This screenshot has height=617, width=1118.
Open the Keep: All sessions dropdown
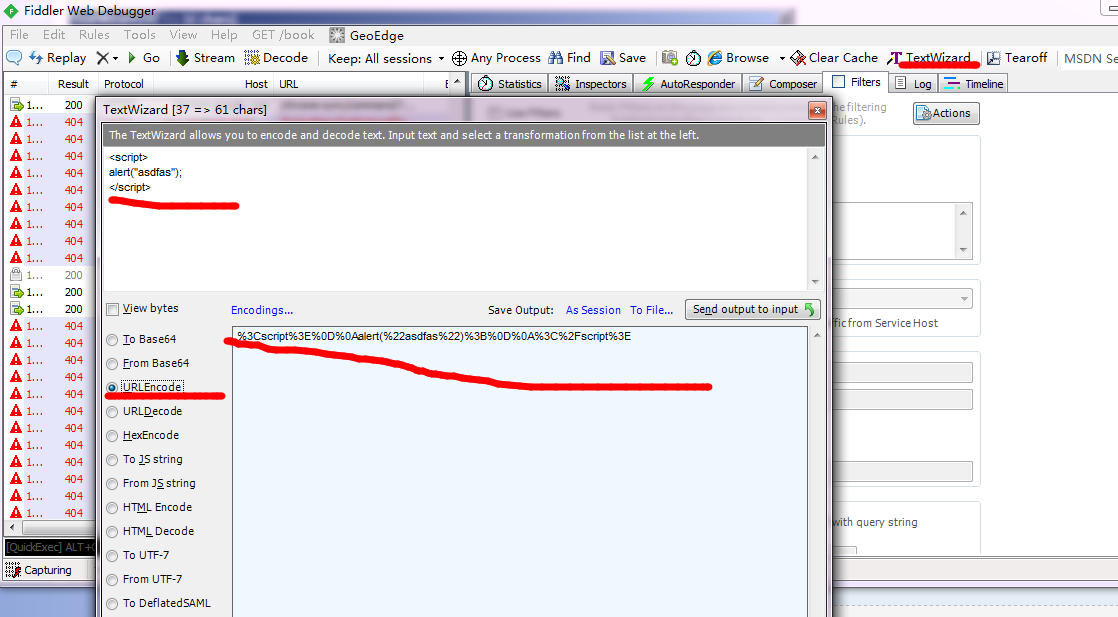386,58
